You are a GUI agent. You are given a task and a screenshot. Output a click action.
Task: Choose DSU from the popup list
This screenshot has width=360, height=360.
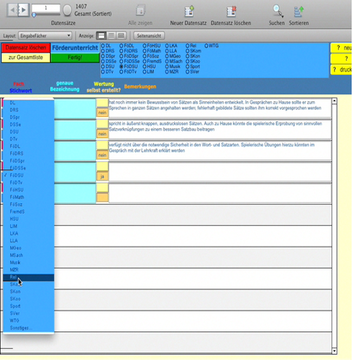click(x=28, y=132)
